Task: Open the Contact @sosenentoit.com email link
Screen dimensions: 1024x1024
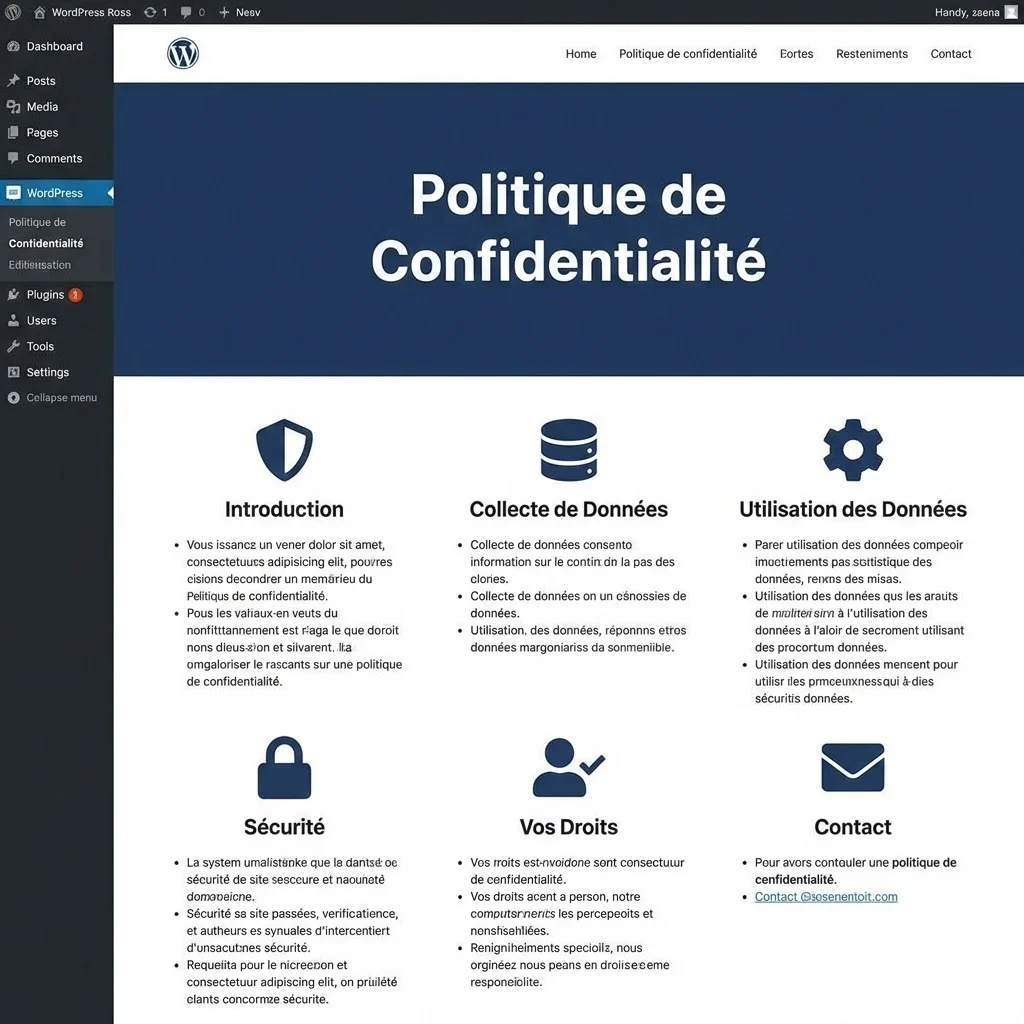Action: coord(825,896)
